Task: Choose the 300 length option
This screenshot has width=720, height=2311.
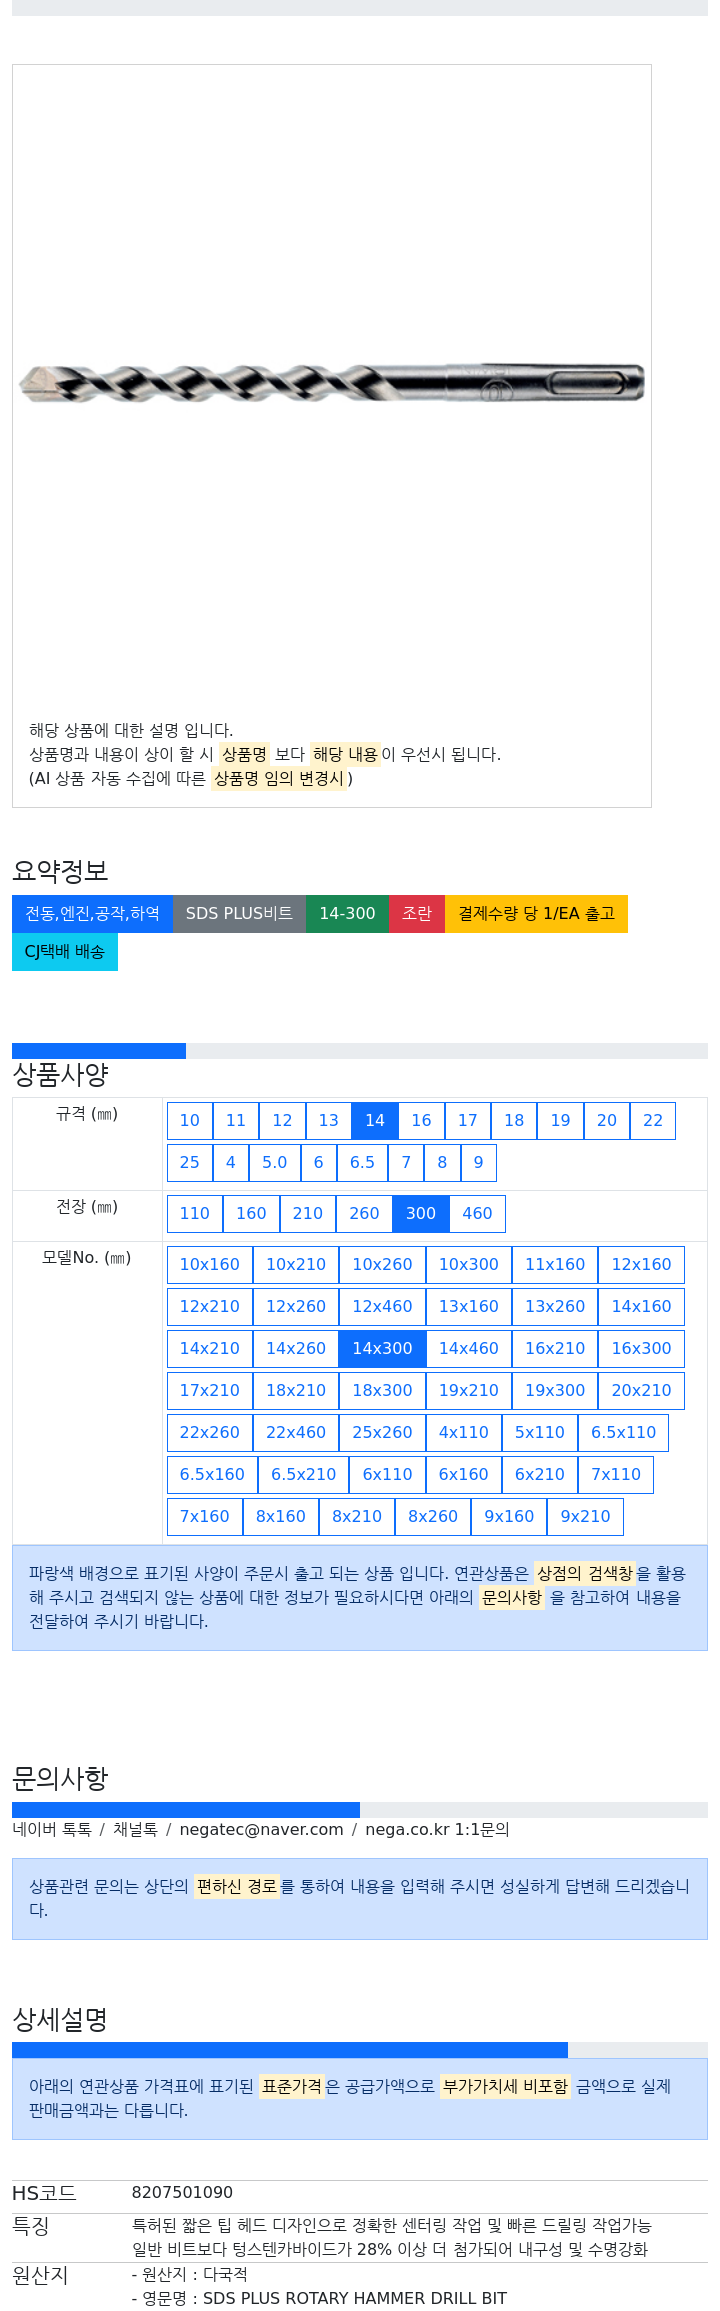Action: point(421,1214)
